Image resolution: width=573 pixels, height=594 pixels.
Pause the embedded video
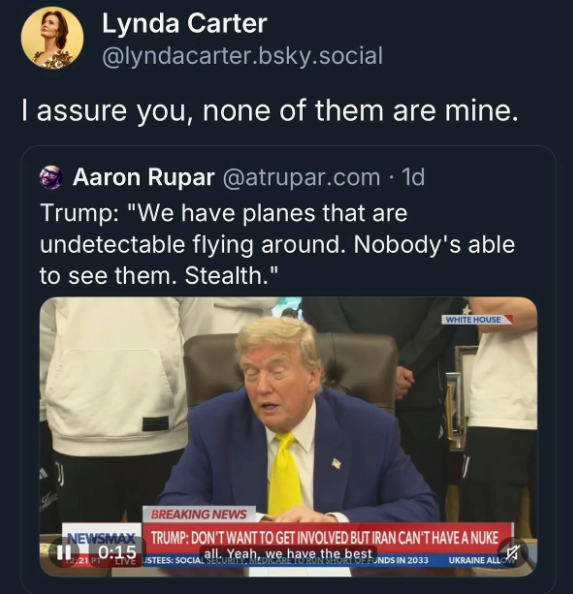pyautogui.click(x=62, y=553)
